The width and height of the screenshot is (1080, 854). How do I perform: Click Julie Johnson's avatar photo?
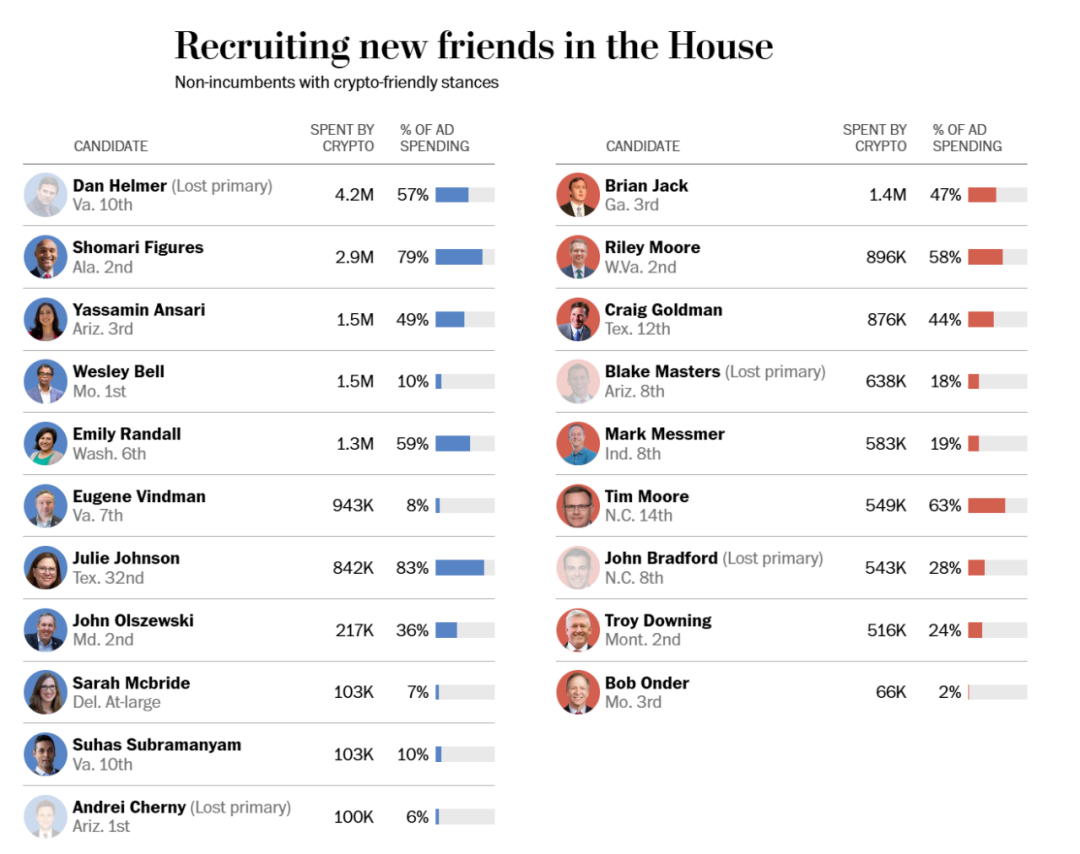[x=45, y=568]
